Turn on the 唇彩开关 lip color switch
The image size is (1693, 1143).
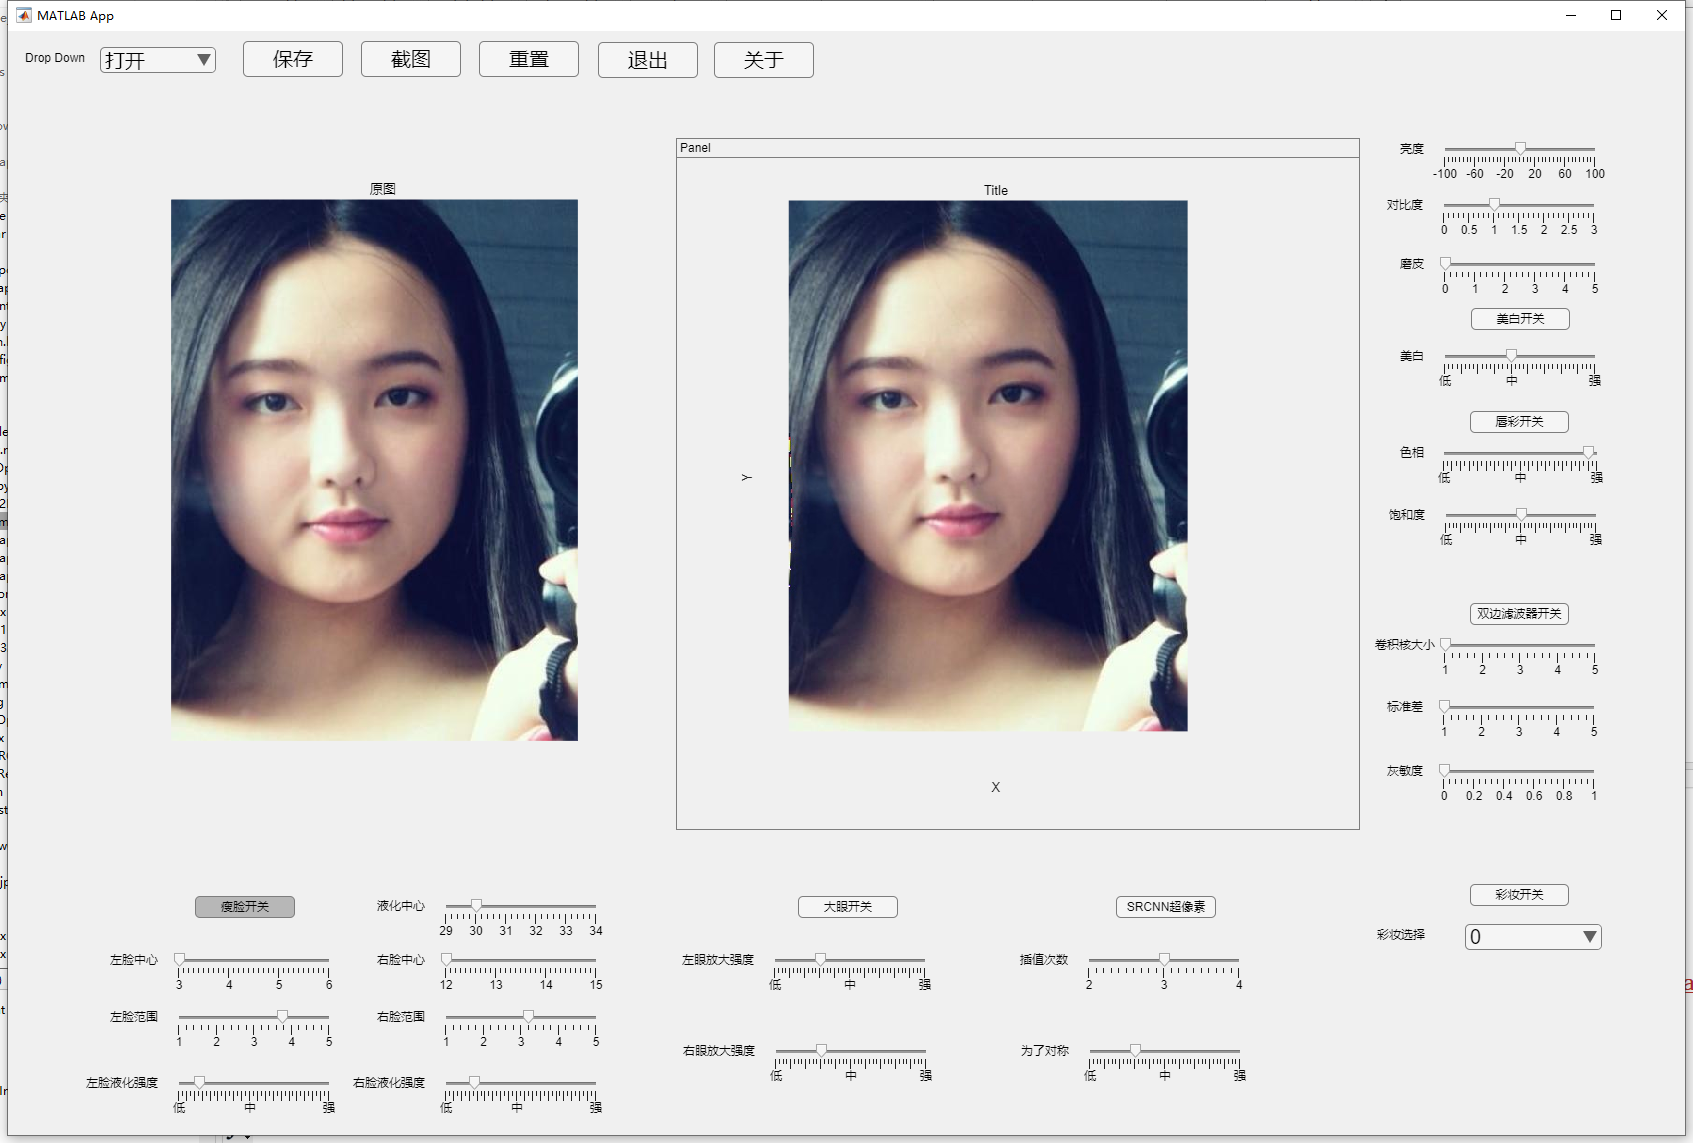click(x=1519, y=422)
